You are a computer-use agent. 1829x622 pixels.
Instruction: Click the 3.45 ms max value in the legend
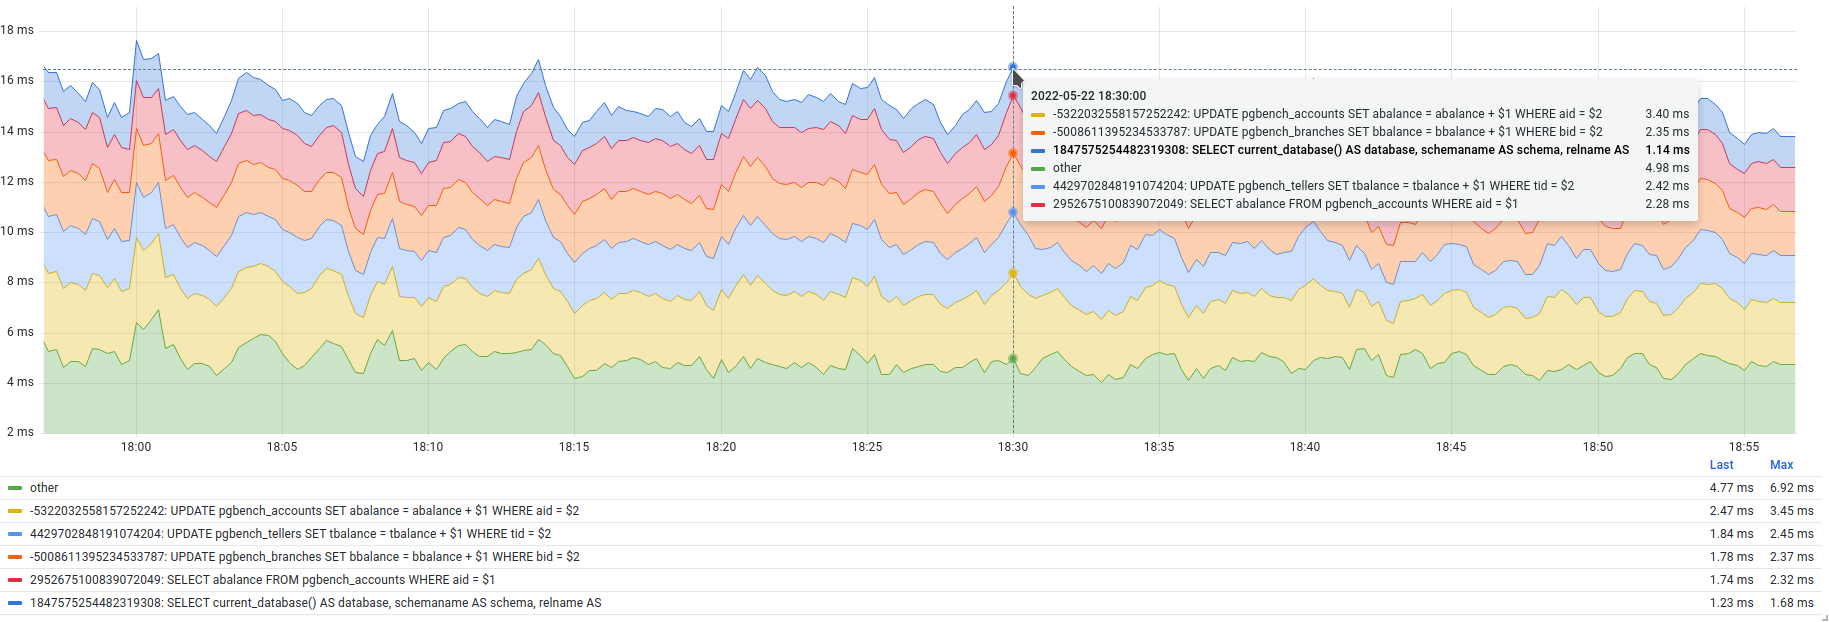[x=1791, y=511]
